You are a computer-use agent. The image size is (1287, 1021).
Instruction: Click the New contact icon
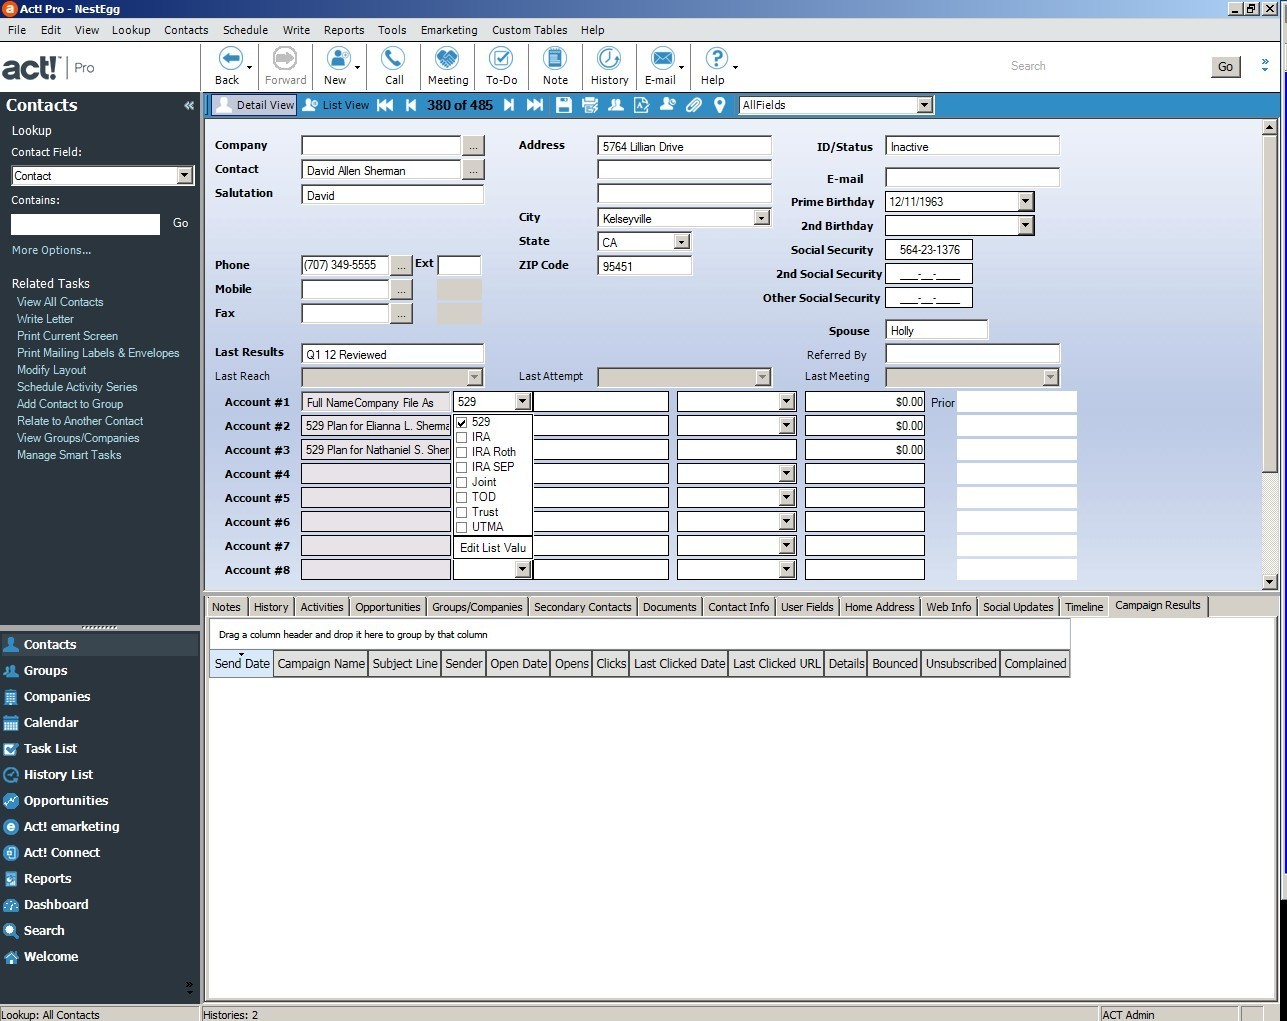pos(338,59)
